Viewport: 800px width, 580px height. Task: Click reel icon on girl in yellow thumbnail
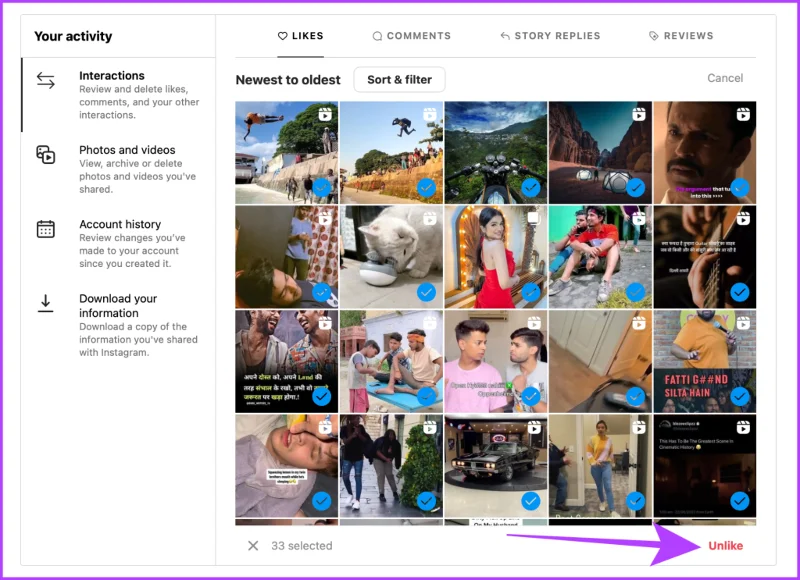click(x=639, y=427)
